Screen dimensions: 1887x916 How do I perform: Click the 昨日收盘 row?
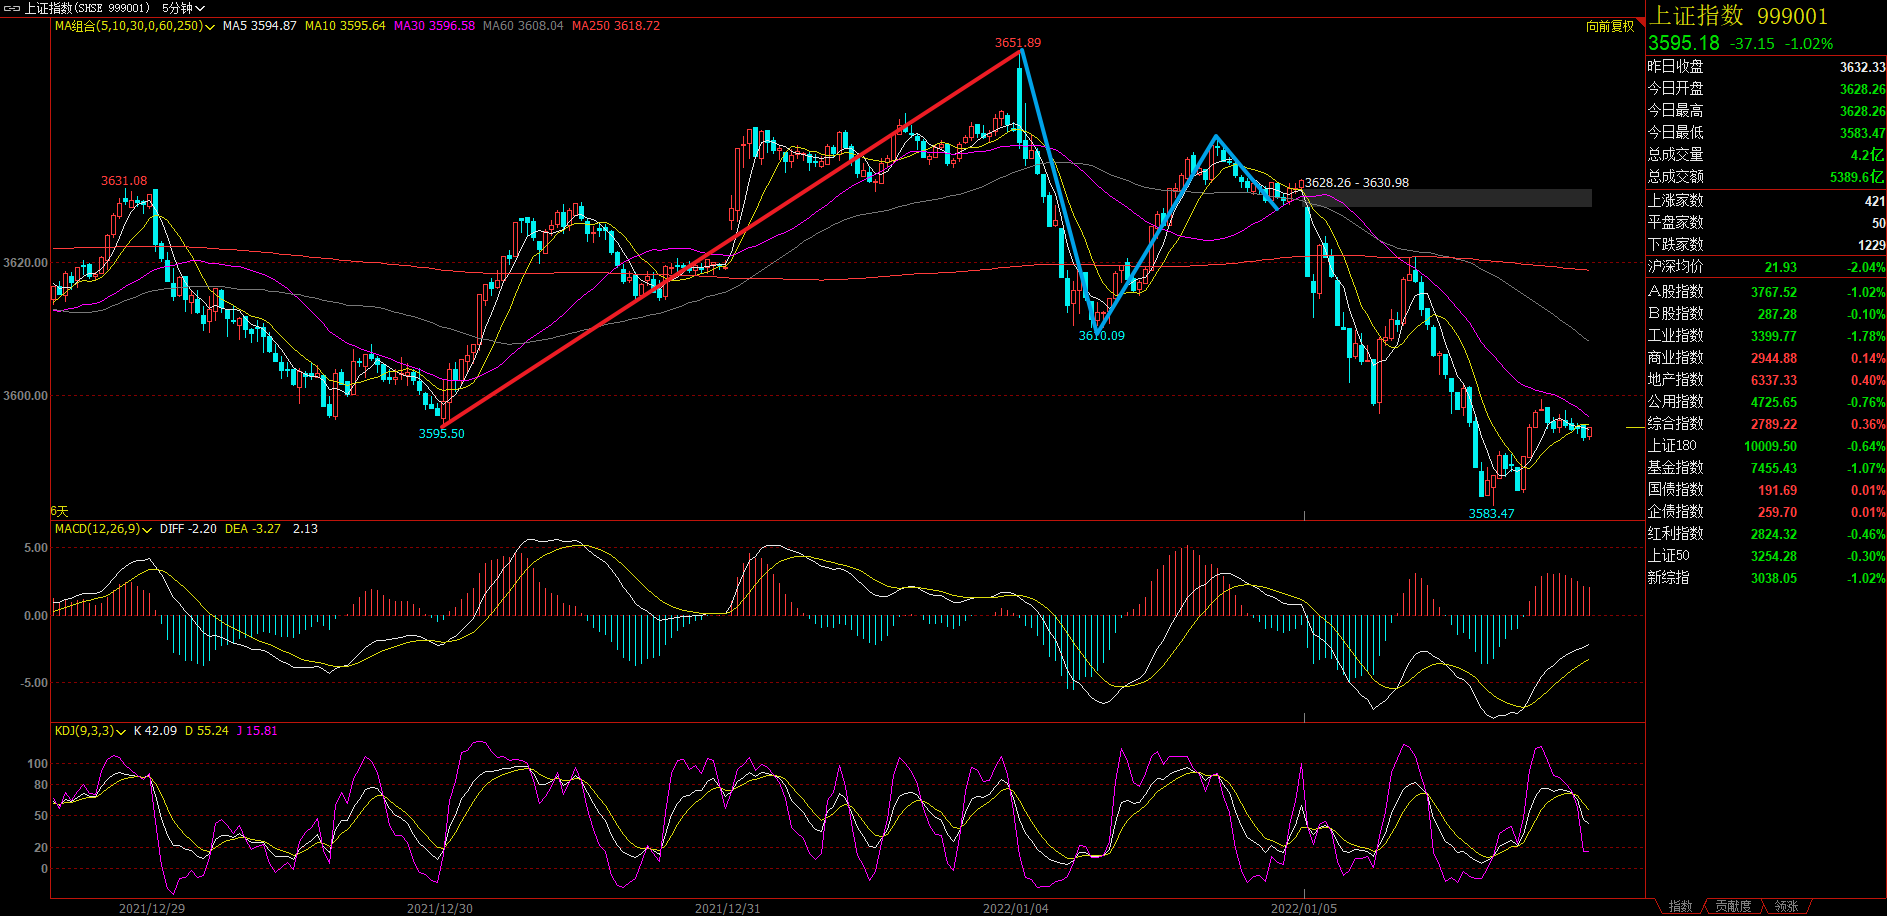[1766, 67]
